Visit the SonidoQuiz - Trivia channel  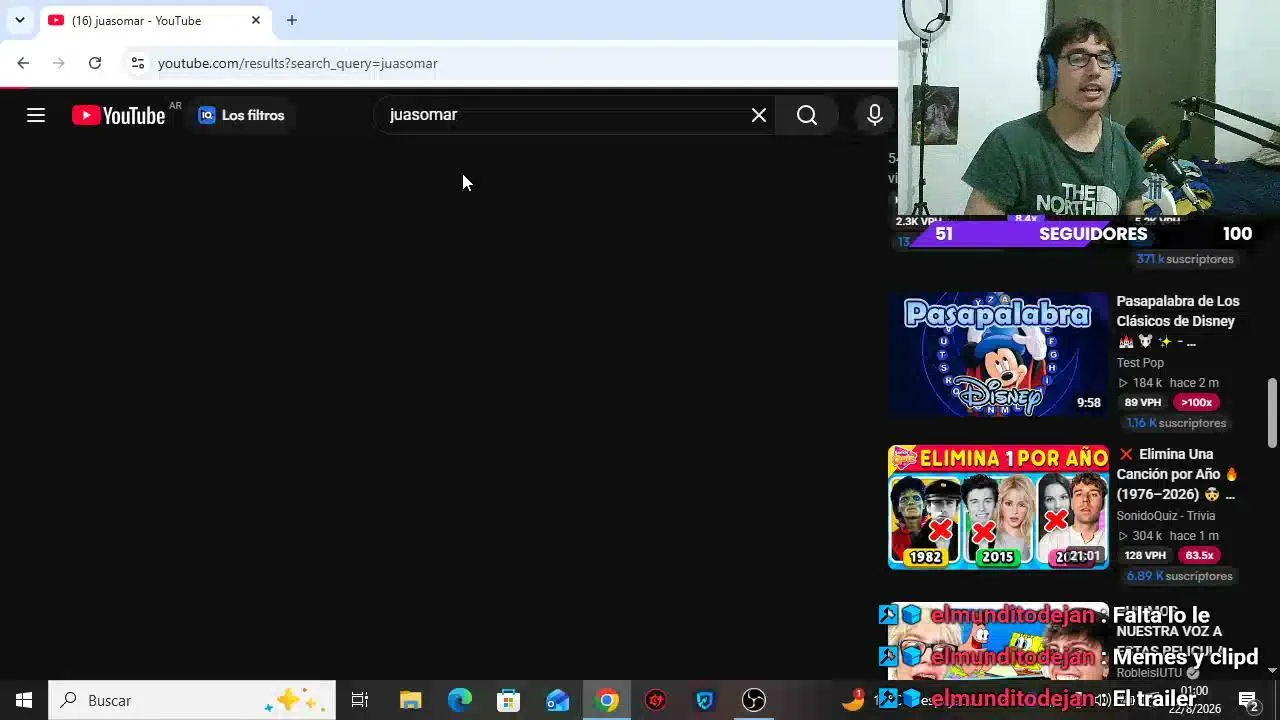[1166, 516]
